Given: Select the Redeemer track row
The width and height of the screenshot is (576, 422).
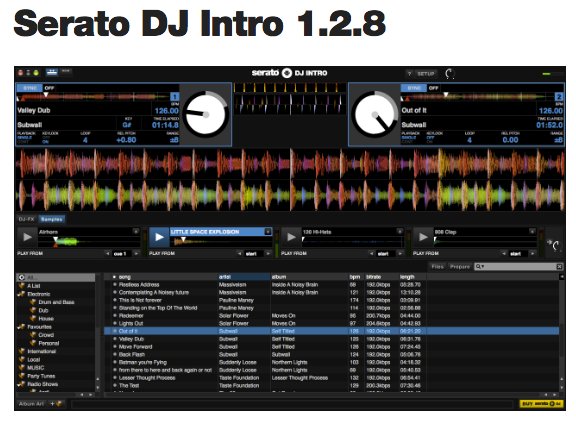Looking at the screenshot, I should tap(331, 315).
